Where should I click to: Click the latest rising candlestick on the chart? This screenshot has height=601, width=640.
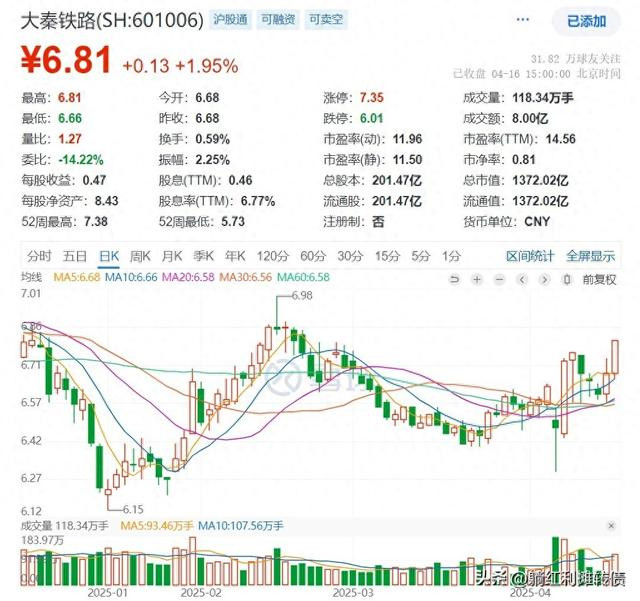click(614, 356)
